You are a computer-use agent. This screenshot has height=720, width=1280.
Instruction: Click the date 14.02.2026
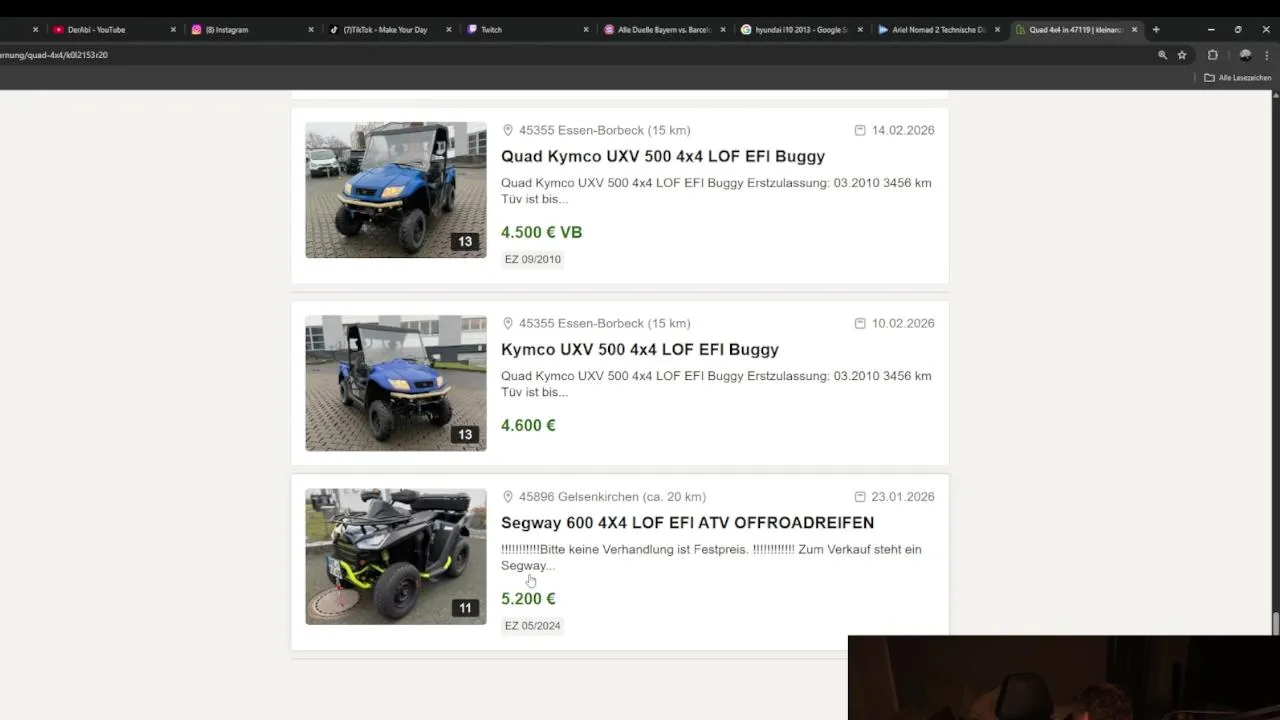pyautogui.click(x=903, y=130)
